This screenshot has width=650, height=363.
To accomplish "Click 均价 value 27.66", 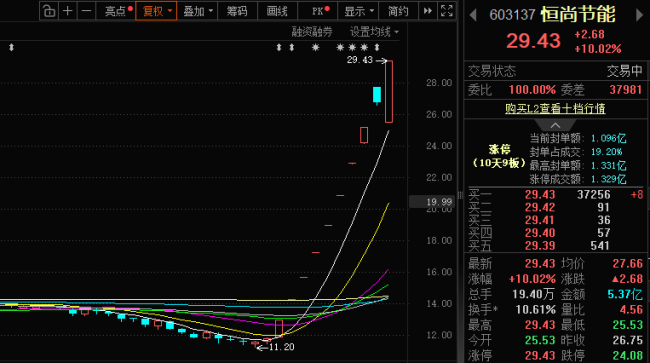I will tap(627, 264).
